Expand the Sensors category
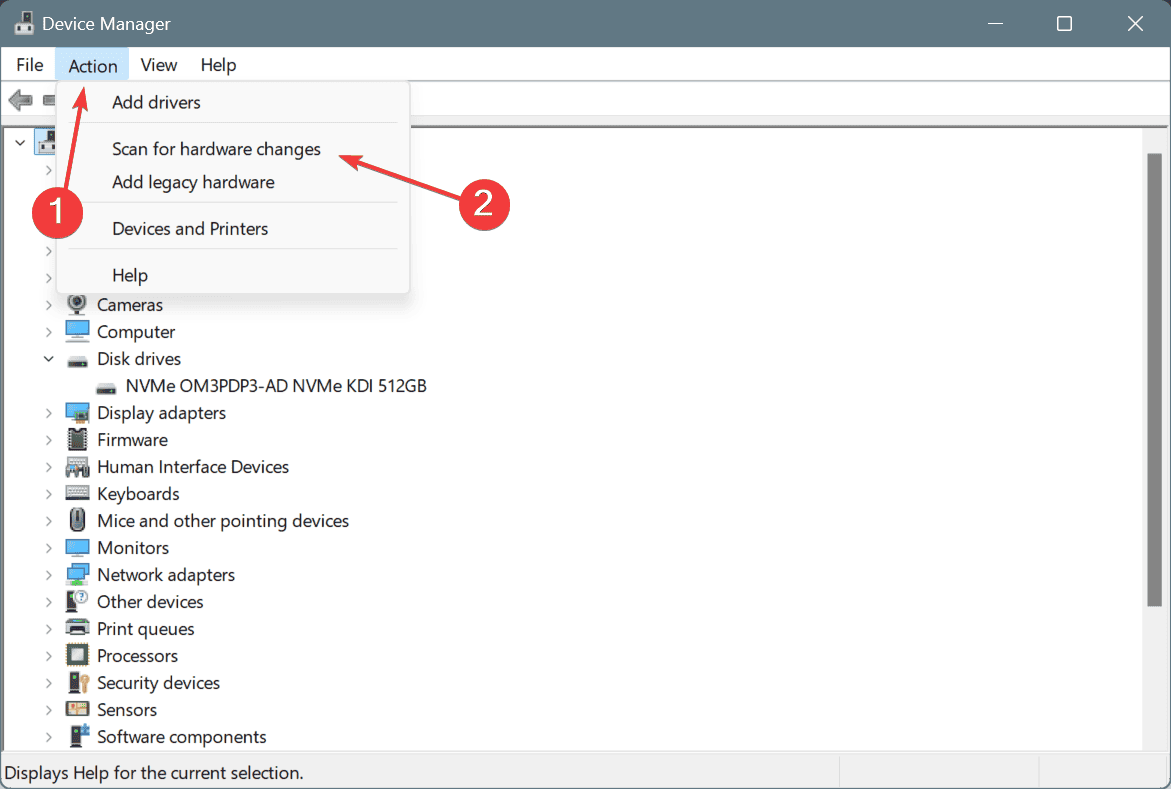Viewport: 1171px width, 789px height. [49, 710]
